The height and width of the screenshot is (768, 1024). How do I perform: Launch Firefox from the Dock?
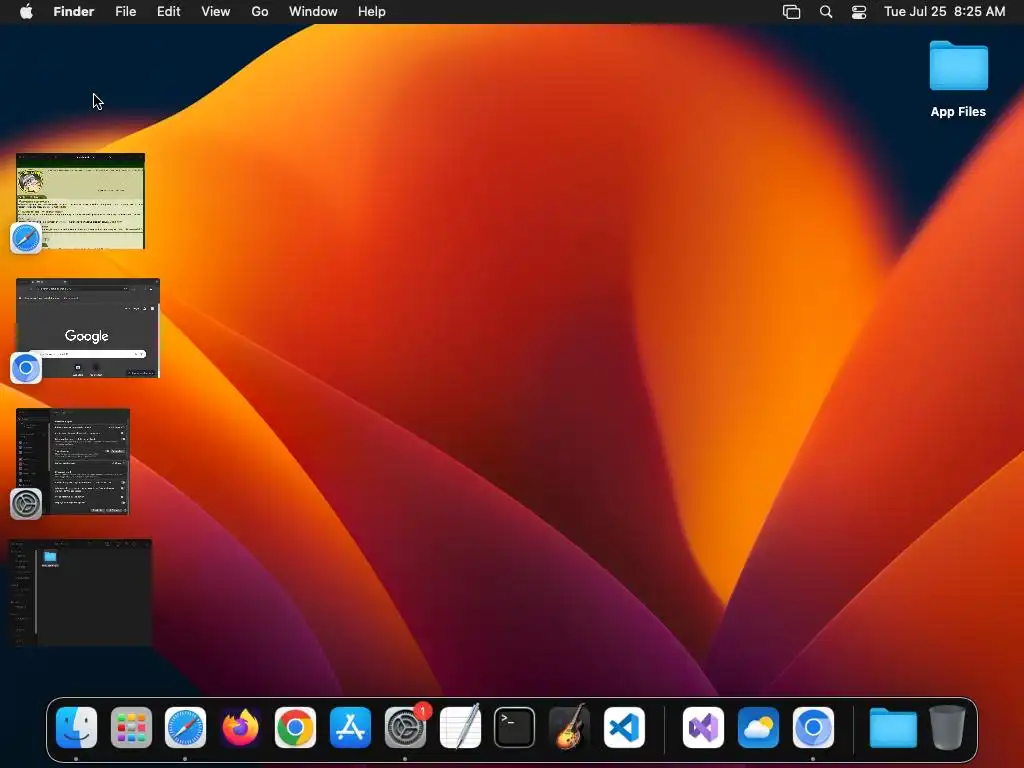click(240, 728)
